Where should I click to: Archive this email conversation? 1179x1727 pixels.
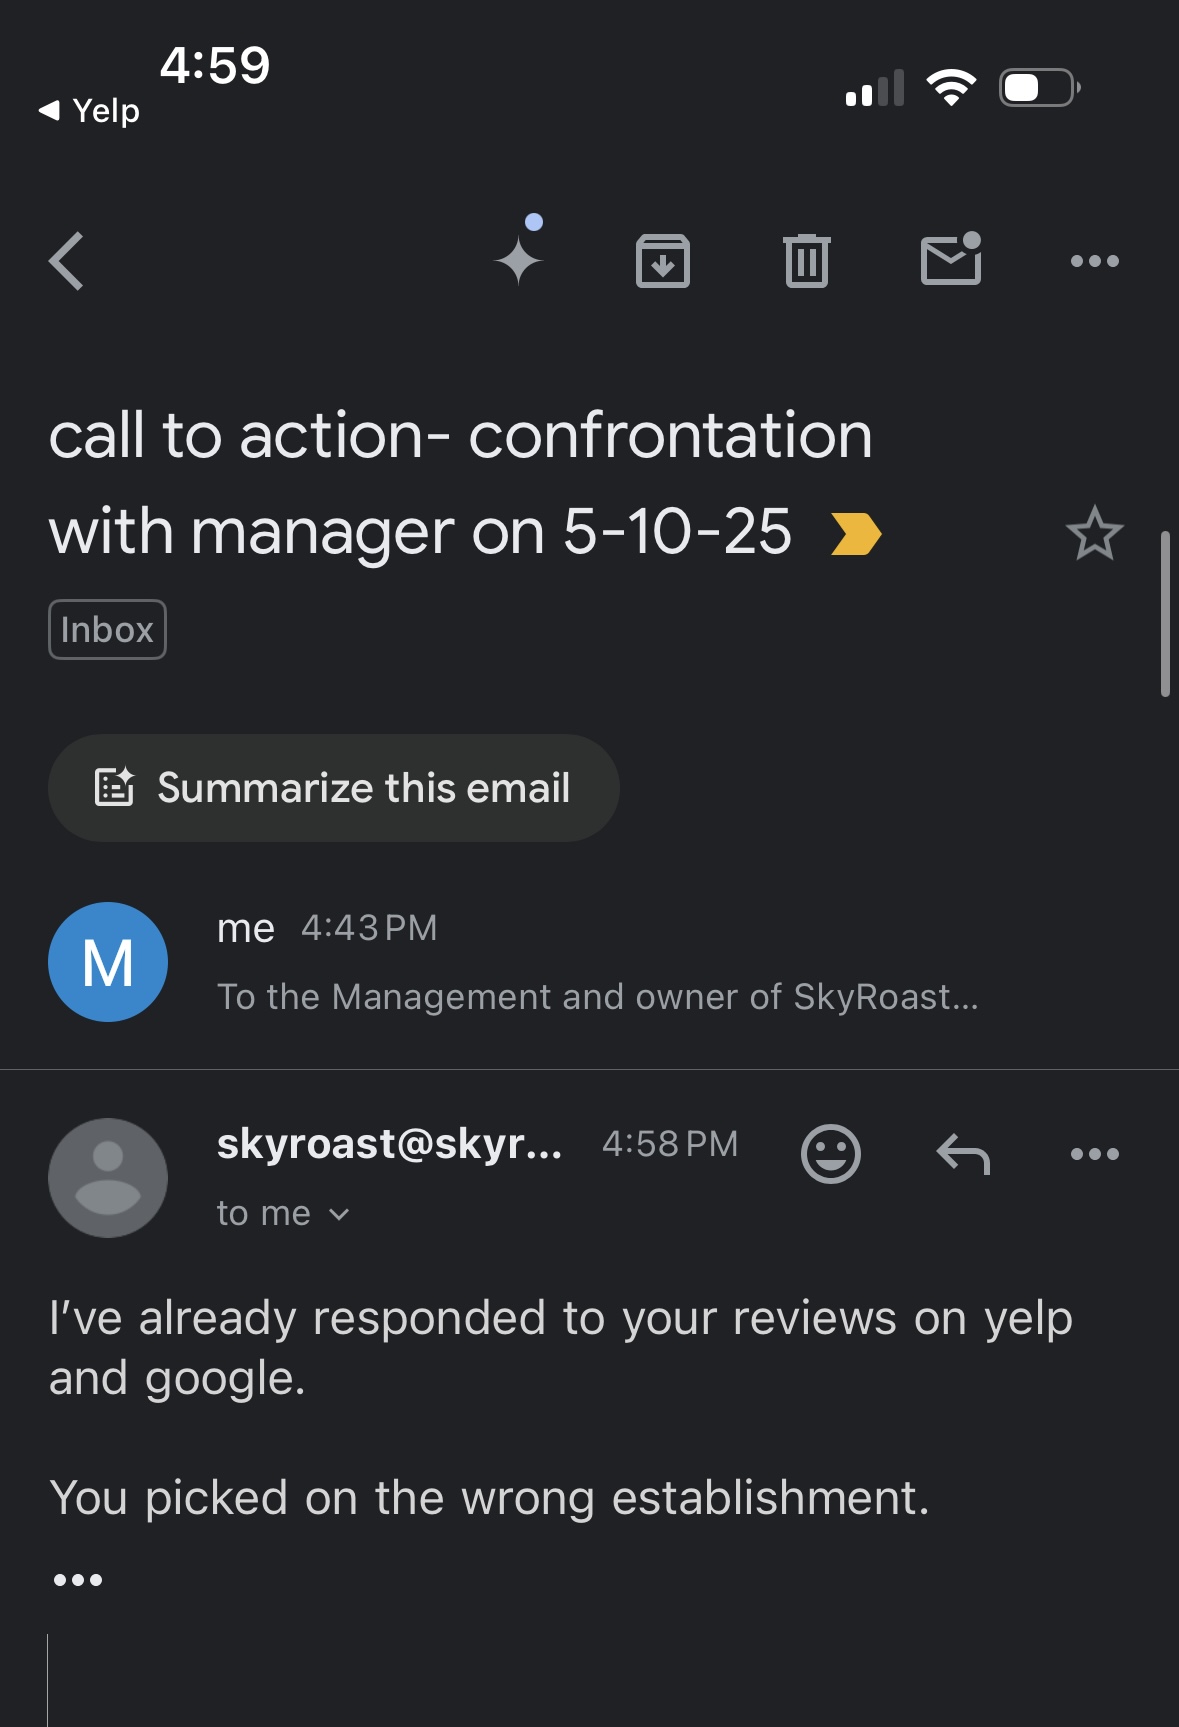662,261
